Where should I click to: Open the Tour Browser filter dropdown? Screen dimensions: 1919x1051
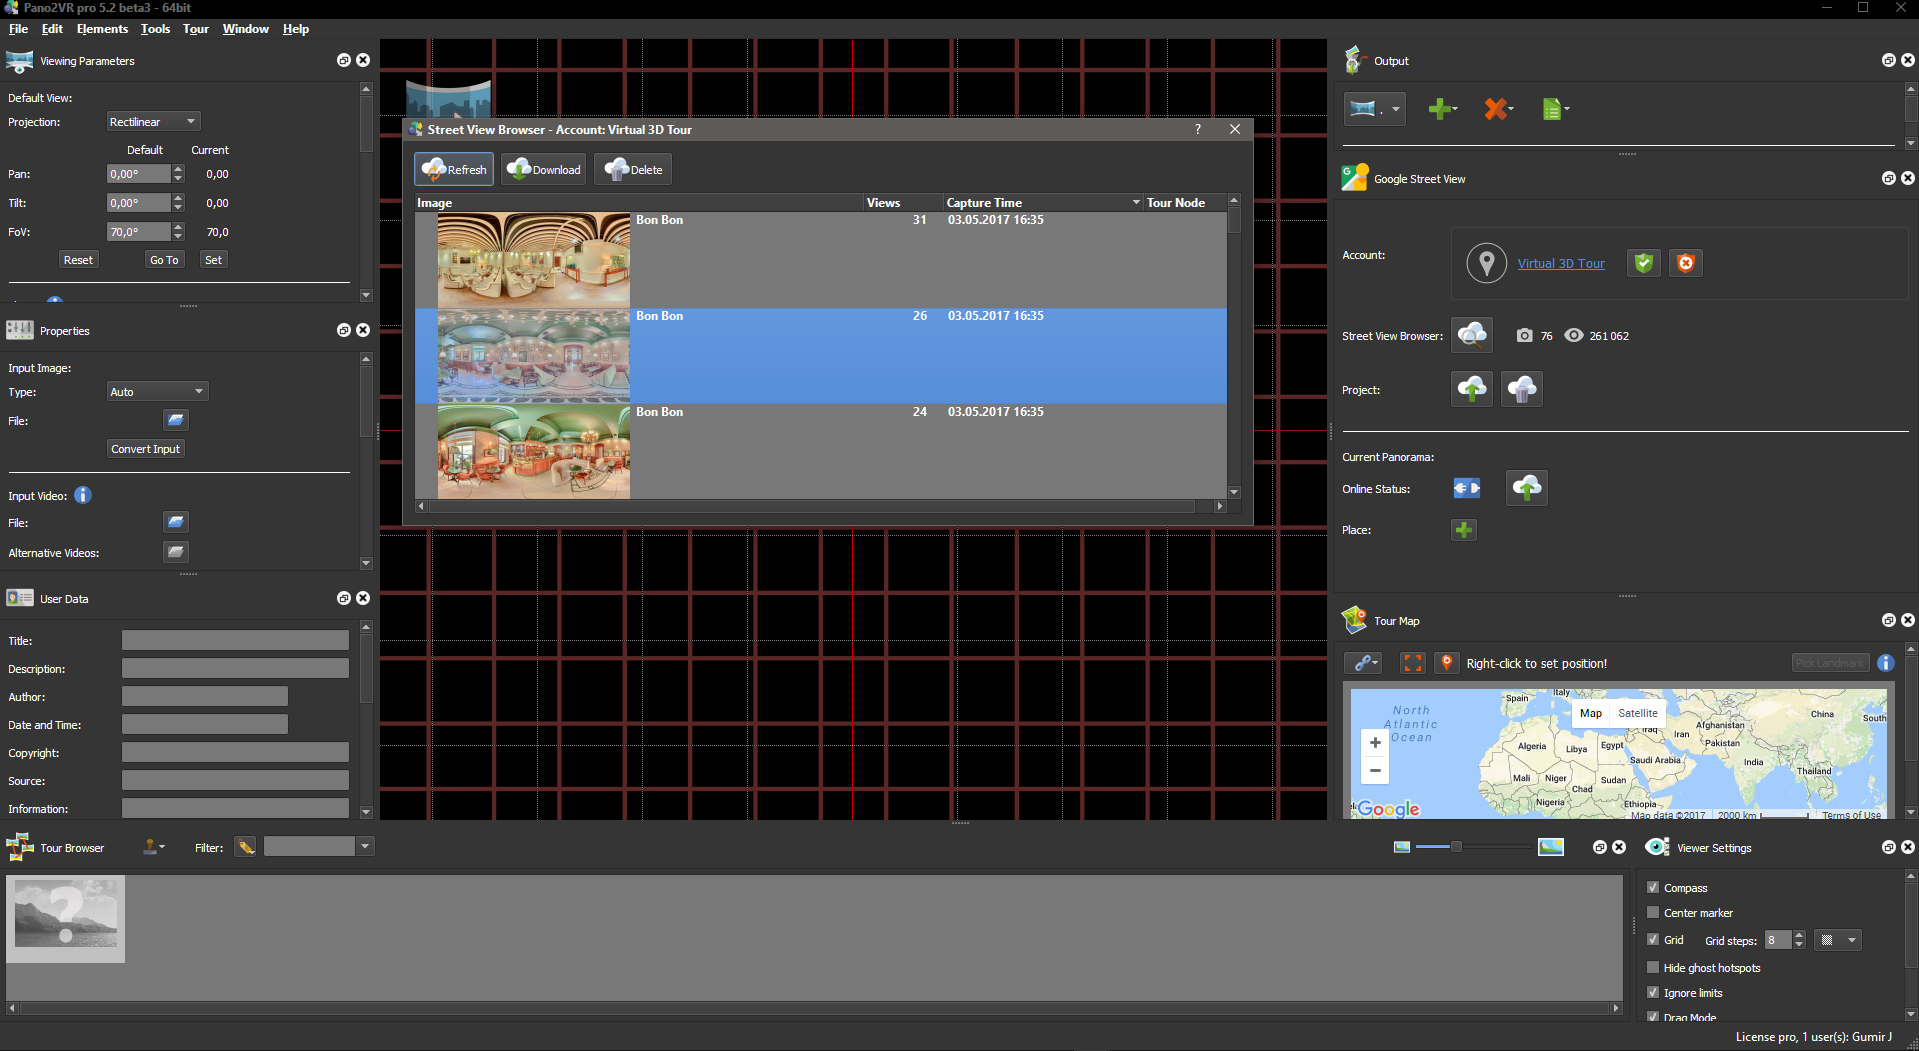coord(365,847)
